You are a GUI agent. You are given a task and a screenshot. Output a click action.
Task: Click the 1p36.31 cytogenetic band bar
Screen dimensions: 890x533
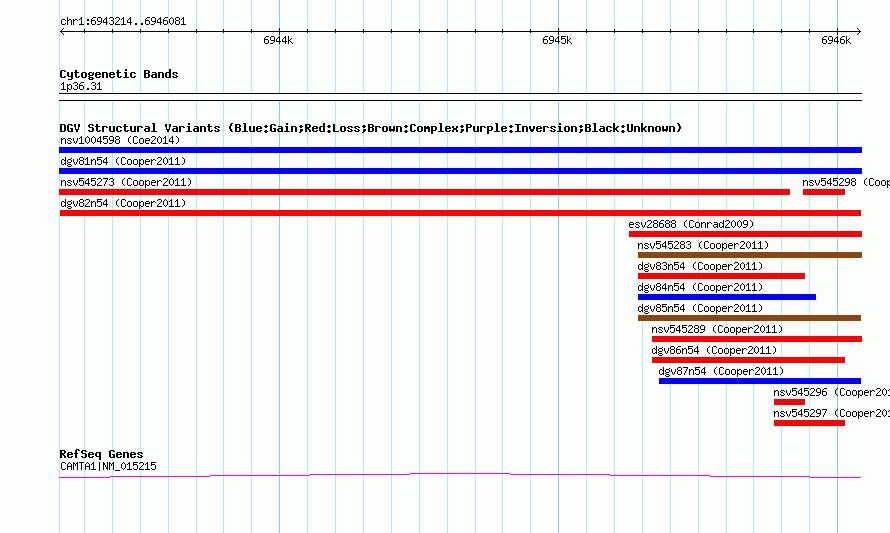click(460, 97)
